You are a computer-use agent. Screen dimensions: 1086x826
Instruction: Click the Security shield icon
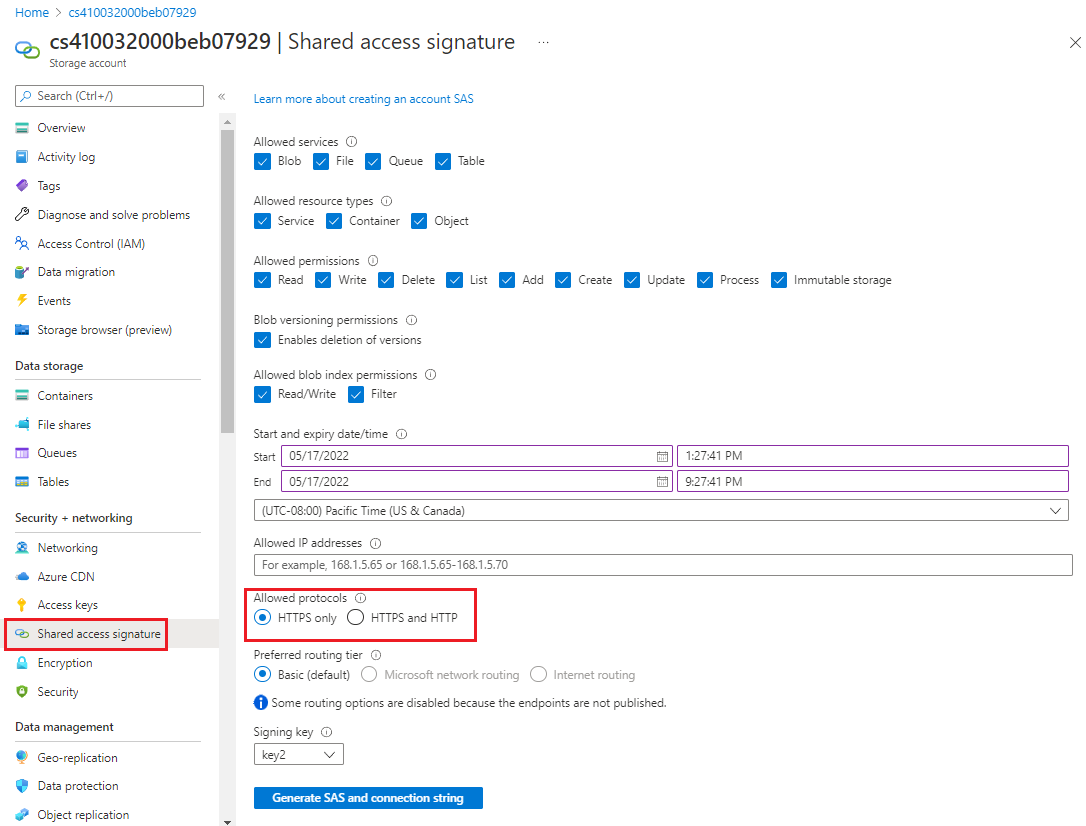tap(22, 692)
